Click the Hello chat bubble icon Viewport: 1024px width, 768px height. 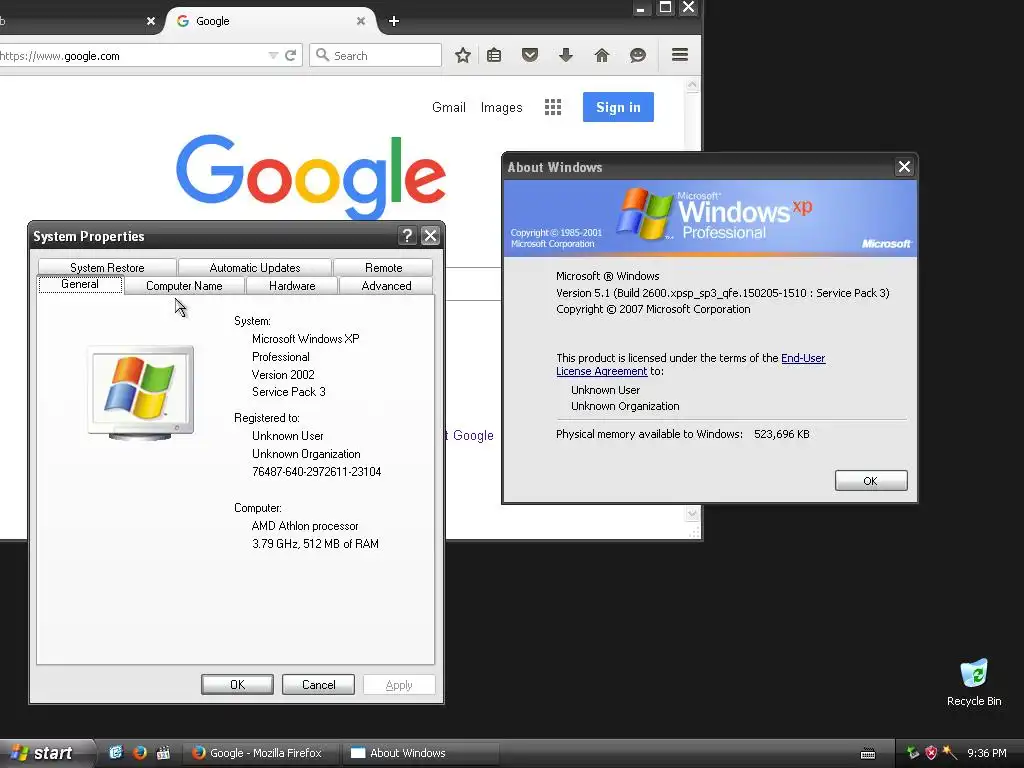point(638,56)
